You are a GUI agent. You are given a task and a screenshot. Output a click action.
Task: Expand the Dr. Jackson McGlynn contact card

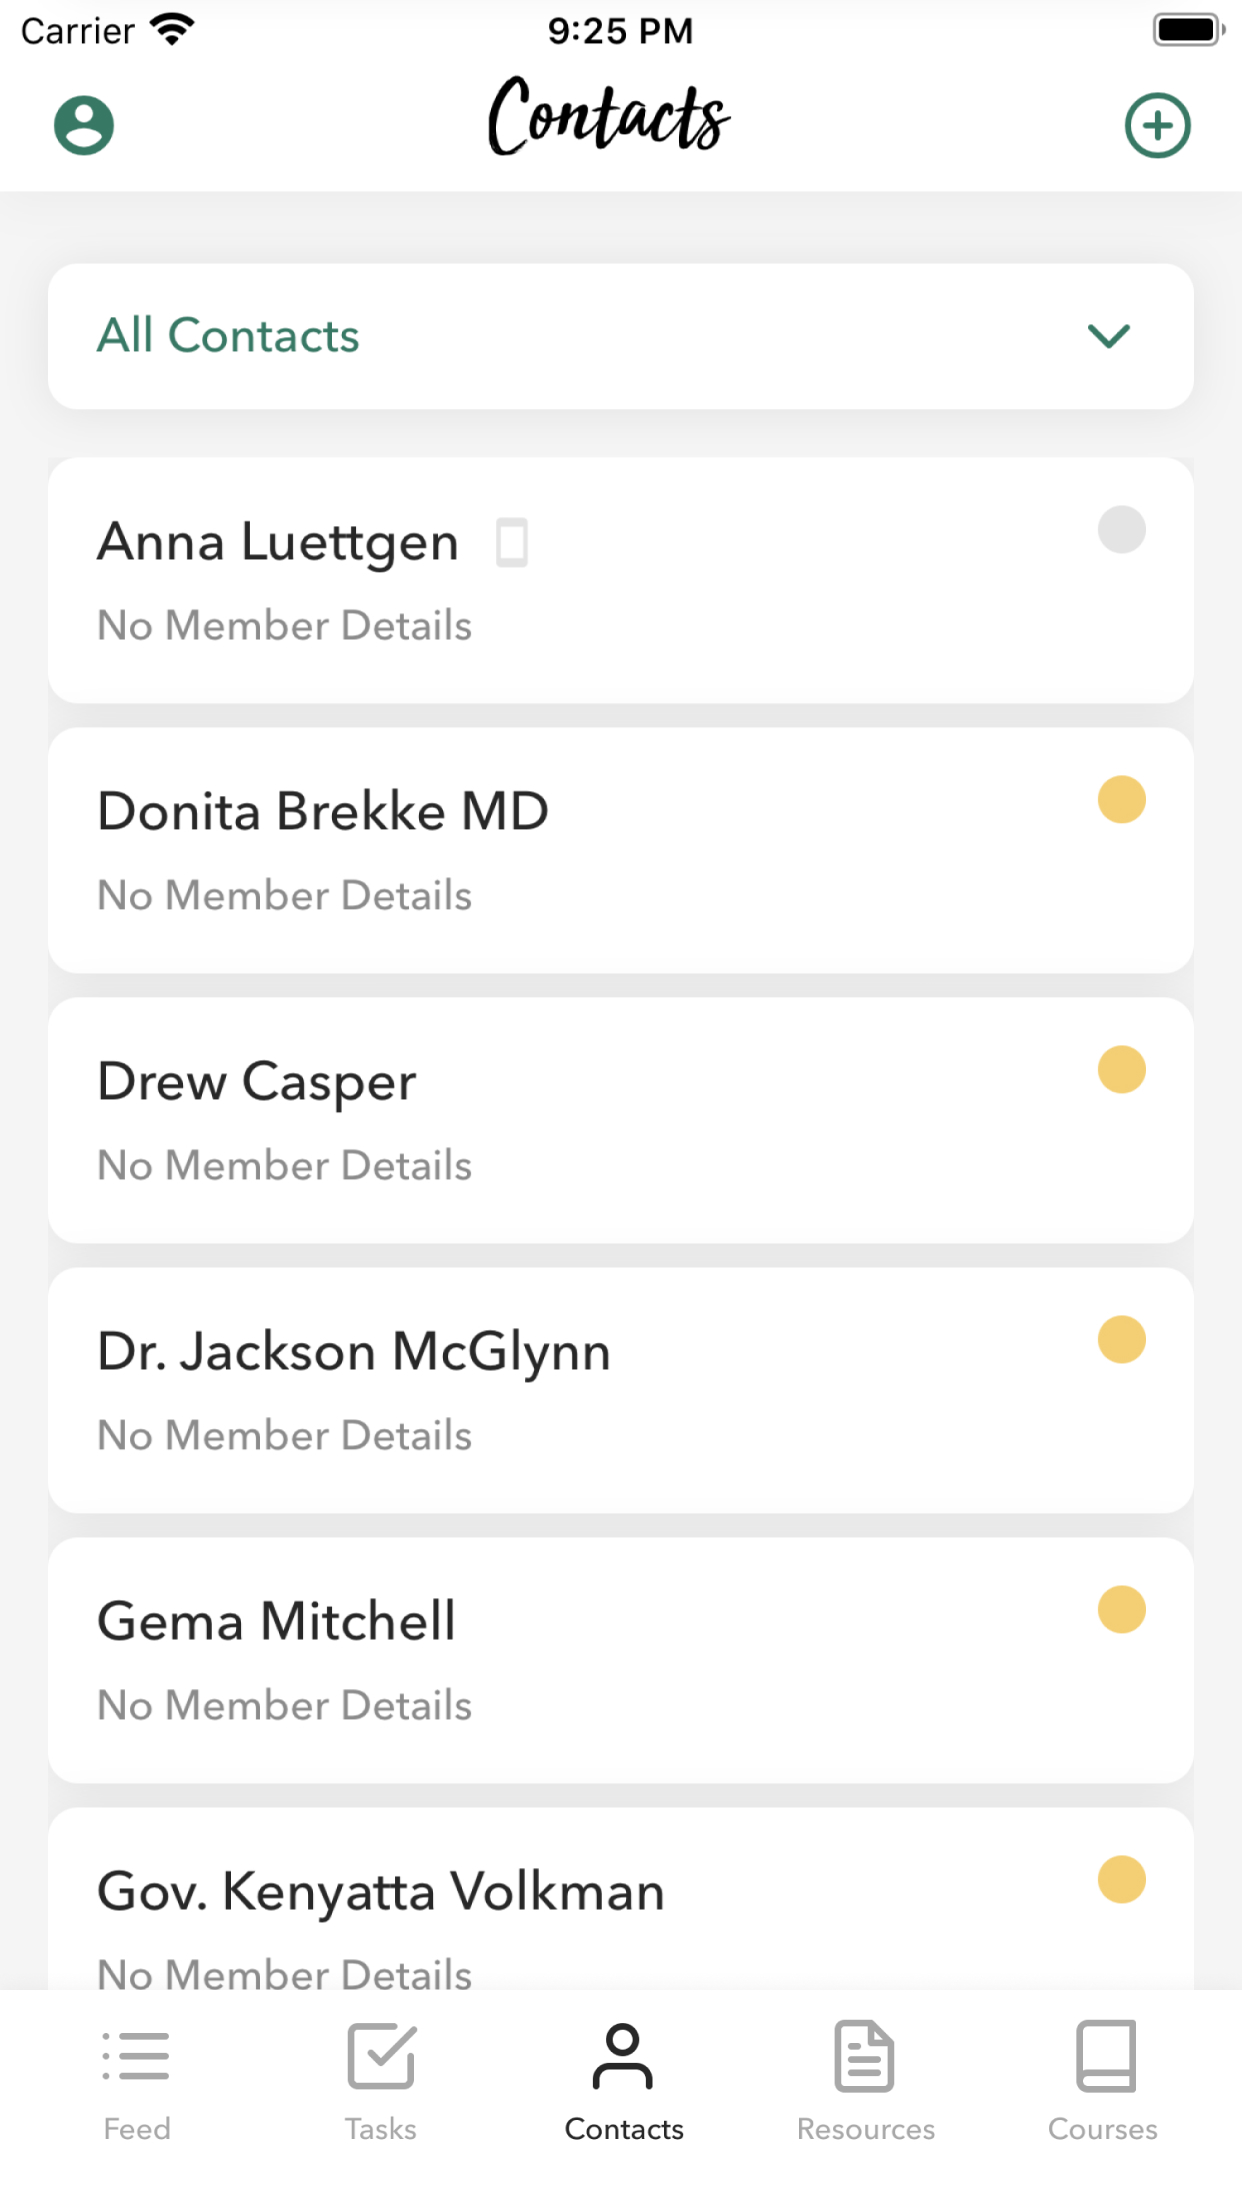(621, 1390)
